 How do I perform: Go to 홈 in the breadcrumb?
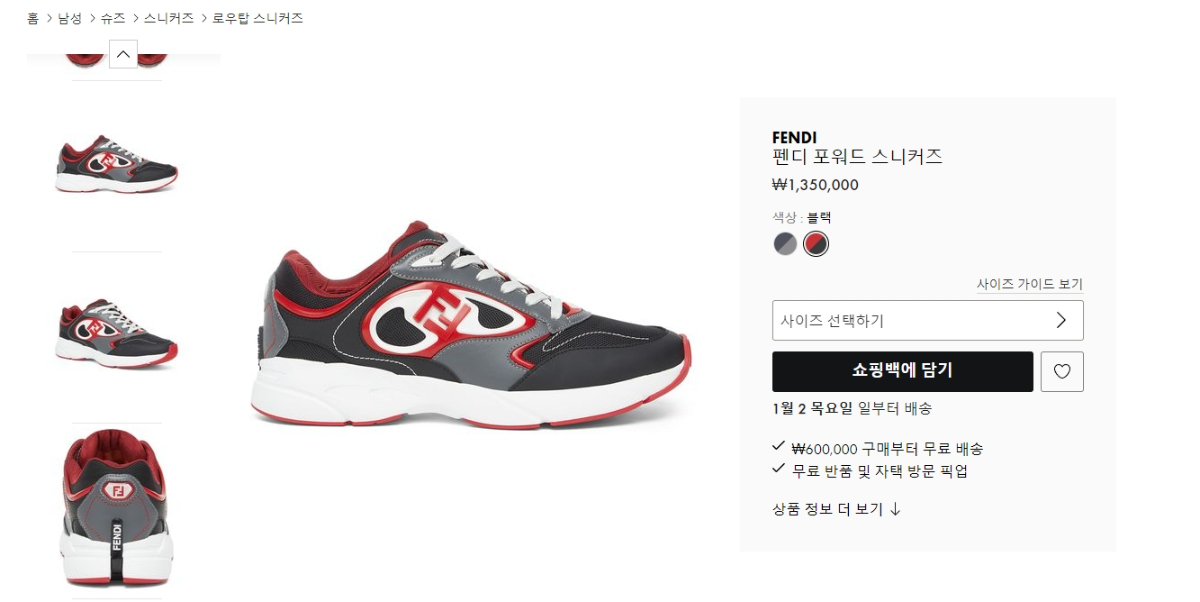pyautogui.click(x=33, y=18)
